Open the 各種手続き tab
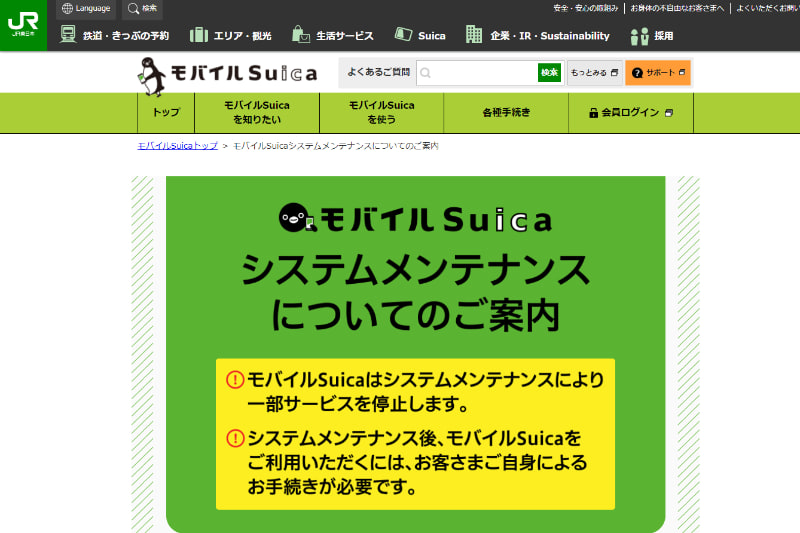This screenshot has width=800, height=533. point(506,112)
